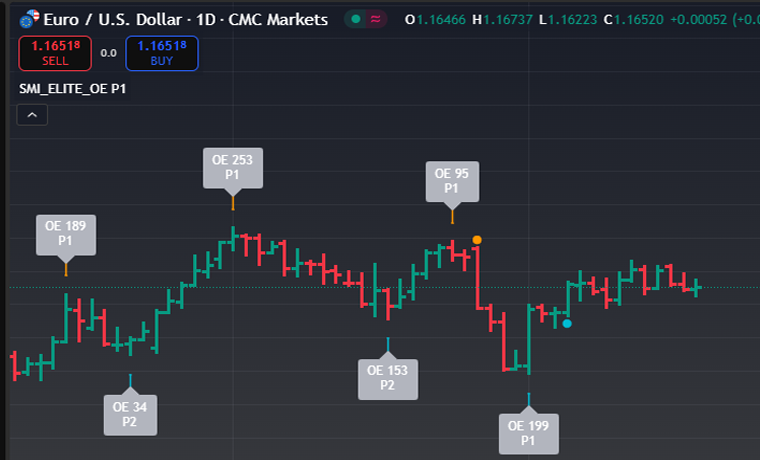
Task: Click the OE 153 P2 signal label
Action: click(387, 378)
